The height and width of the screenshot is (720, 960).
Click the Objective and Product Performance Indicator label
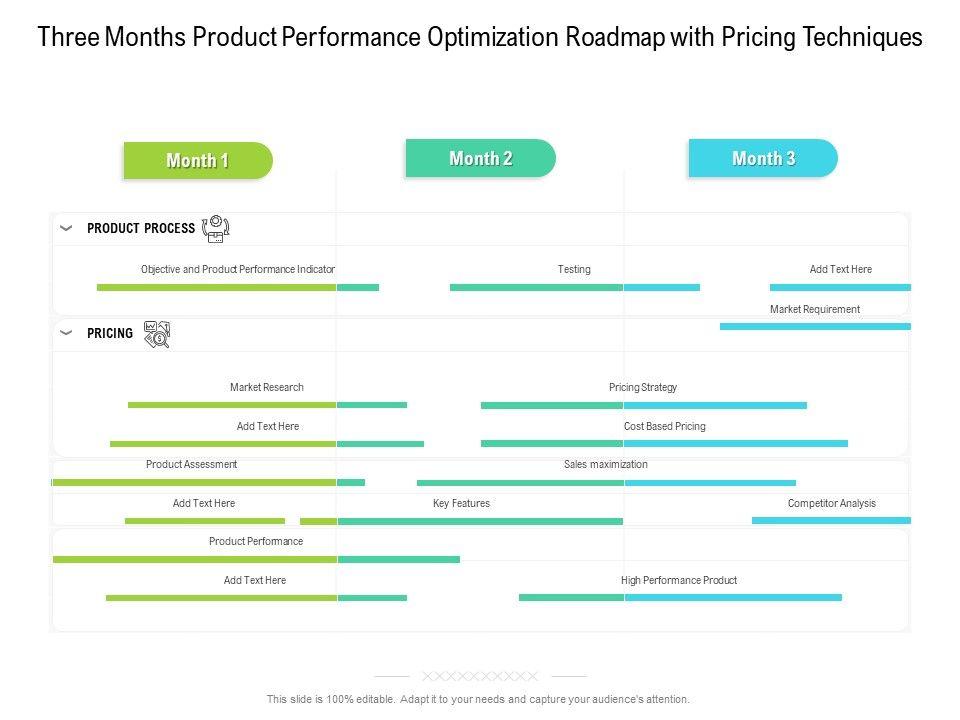[x=238, y=269]
